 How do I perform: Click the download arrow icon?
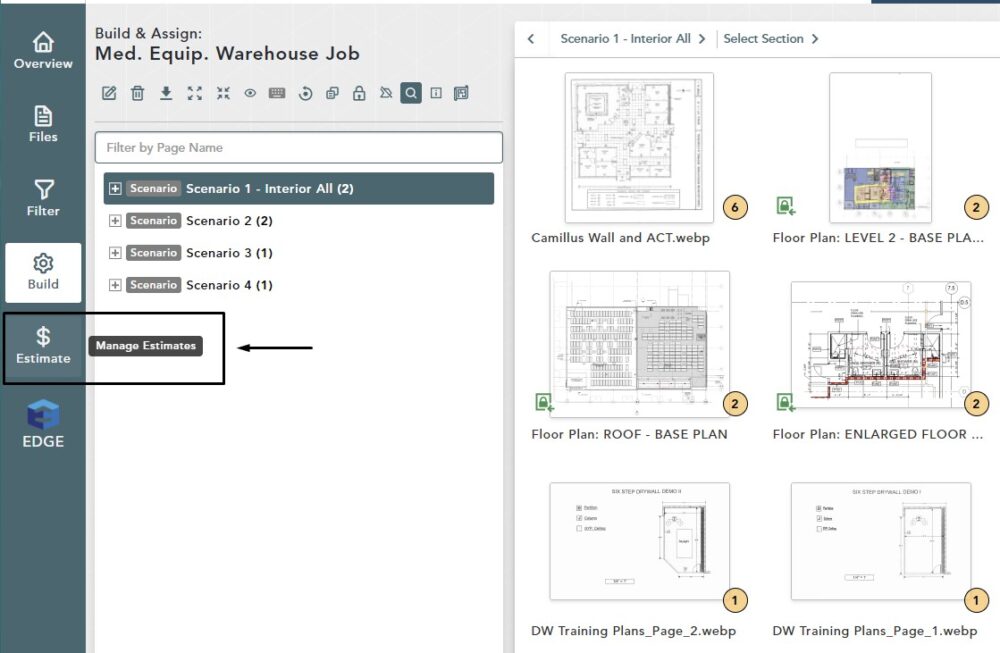(166, 93)
